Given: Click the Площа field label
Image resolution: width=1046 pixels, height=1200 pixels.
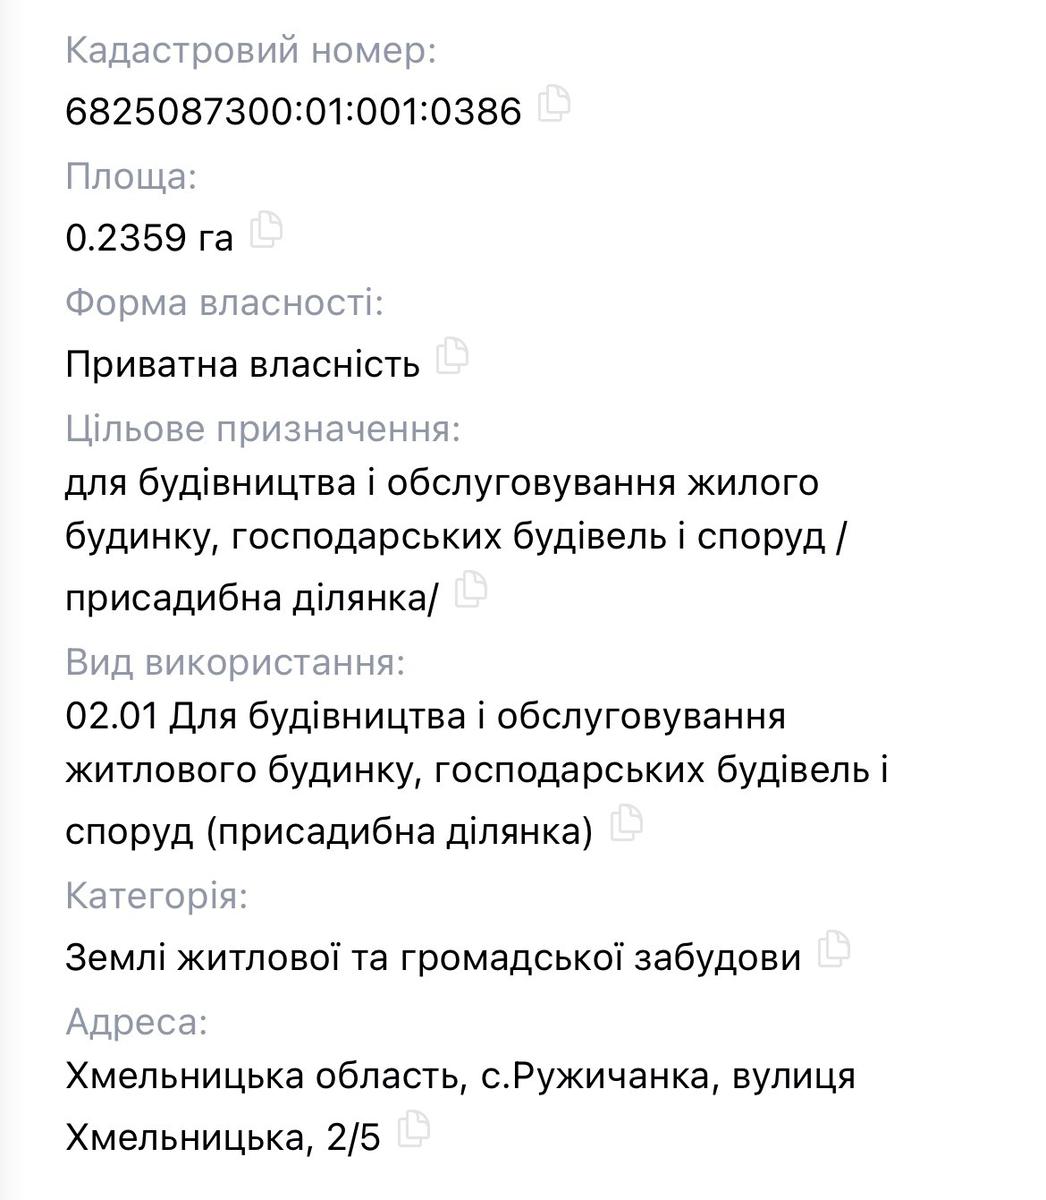Looking at the screenshot, I should (x=130, y=176).
